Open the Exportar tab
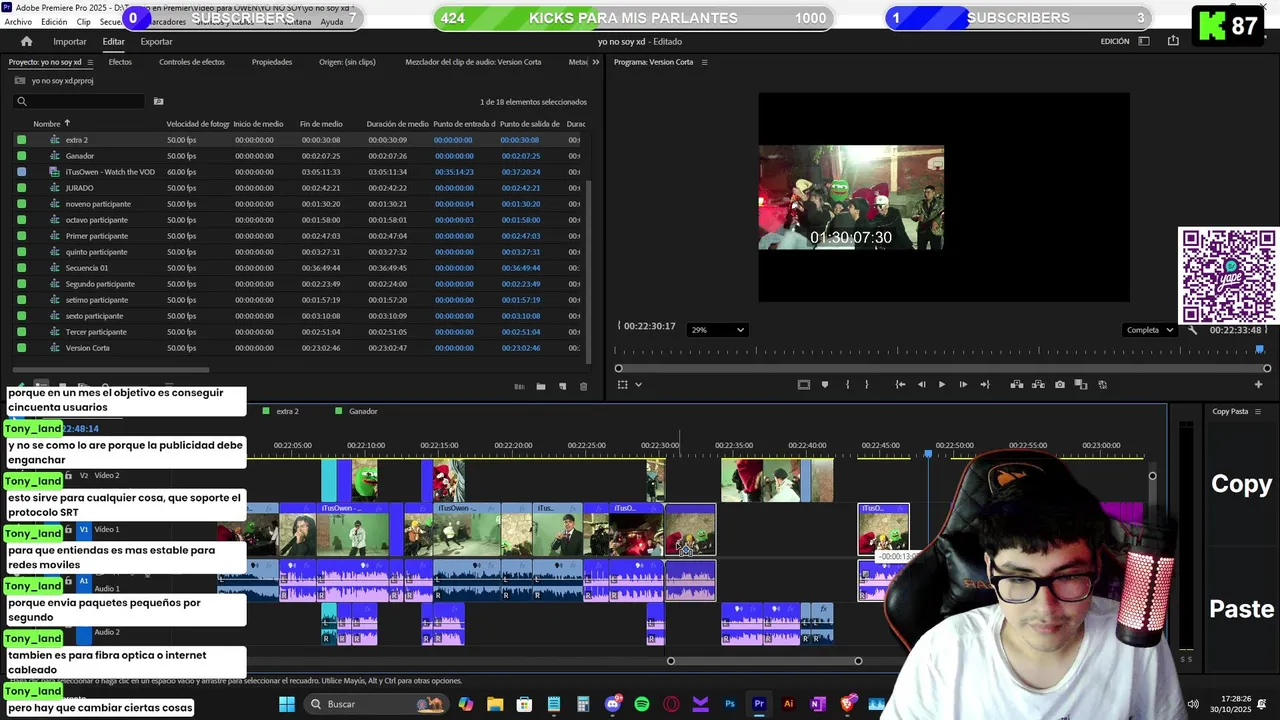This screenshot has width=1280, height=720. pyautogui.click(x=156, y=42)
